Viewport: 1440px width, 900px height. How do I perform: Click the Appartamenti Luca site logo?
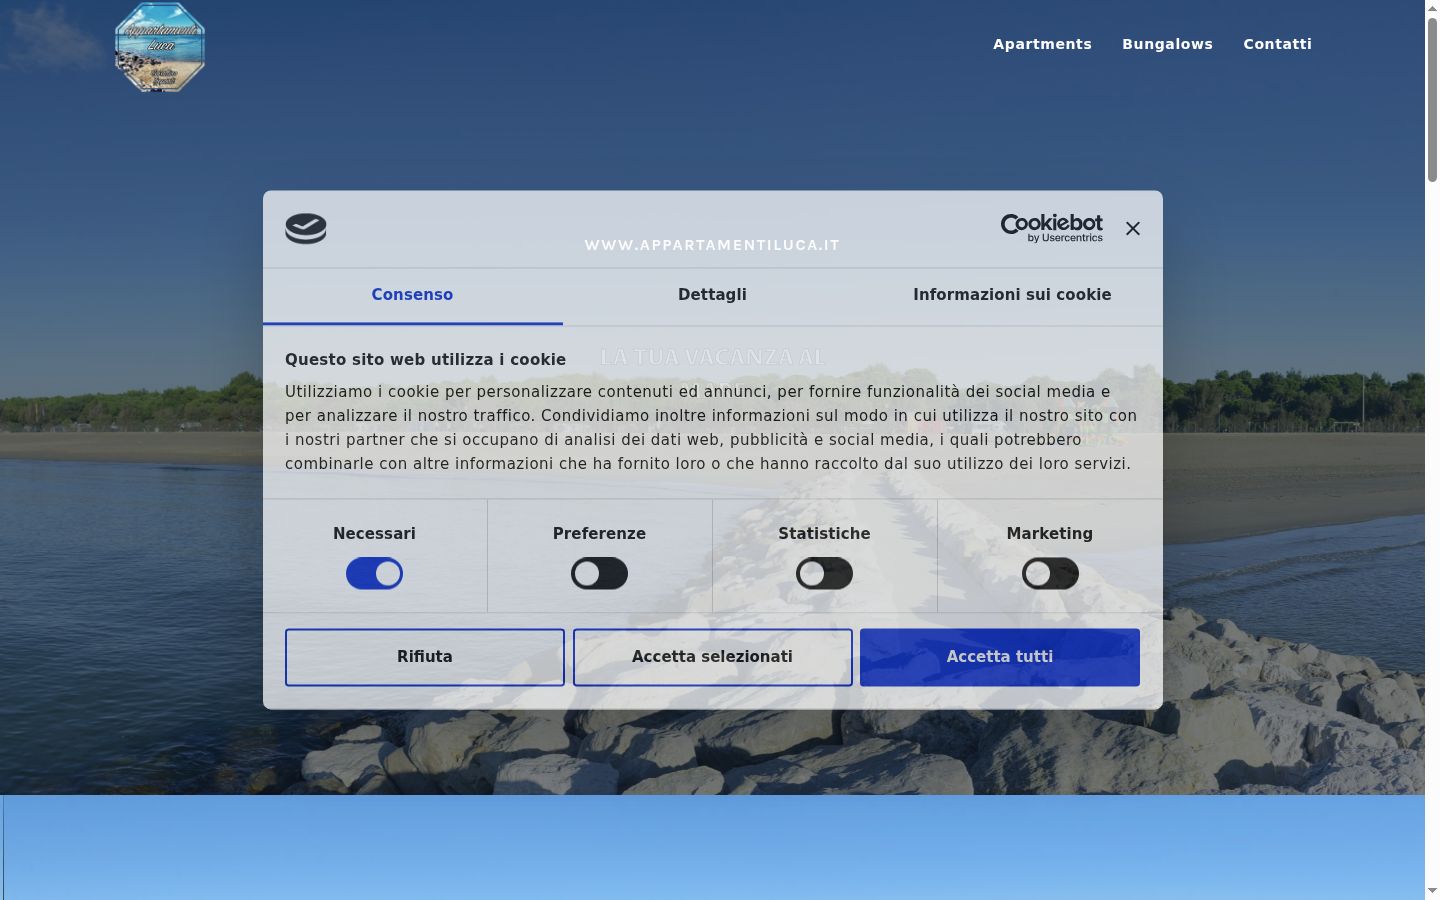click(x=160, y=47)
